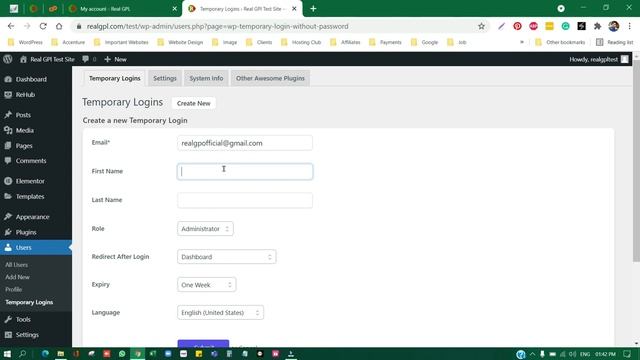Open Redirect After Login dropdown

pos(227,257)
